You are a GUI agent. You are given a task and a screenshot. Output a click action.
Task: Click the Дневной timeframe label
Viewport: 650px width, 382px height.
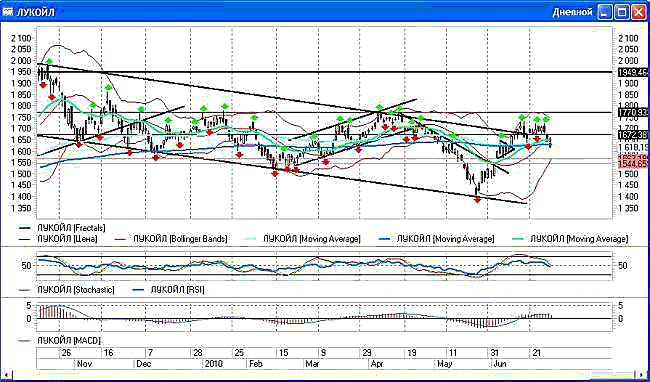click(572, 12)
